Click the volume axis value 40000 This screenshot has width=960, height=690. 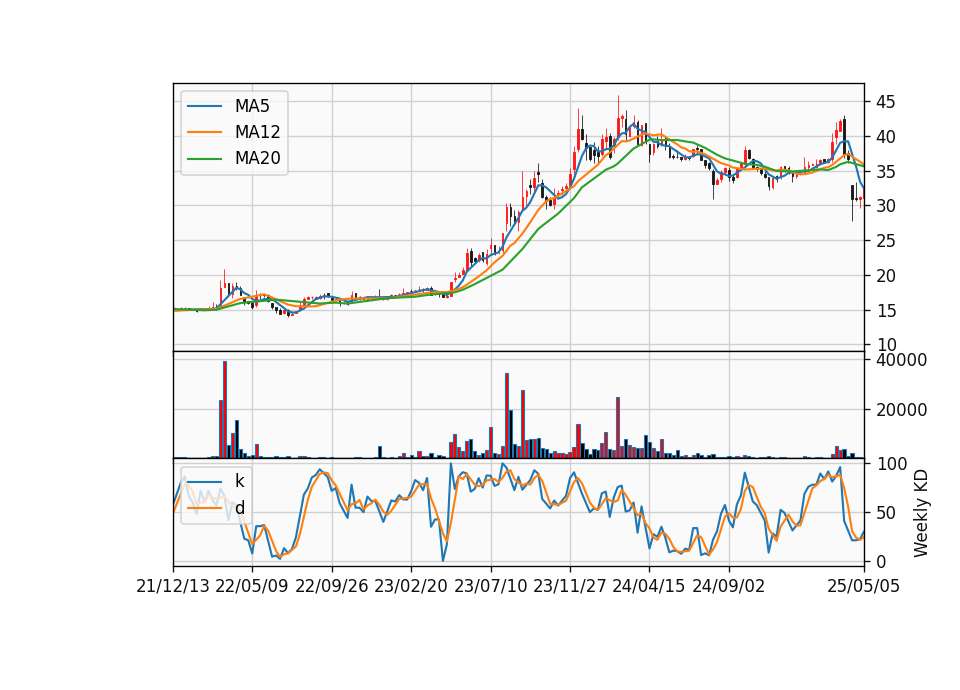coord(901,360)
